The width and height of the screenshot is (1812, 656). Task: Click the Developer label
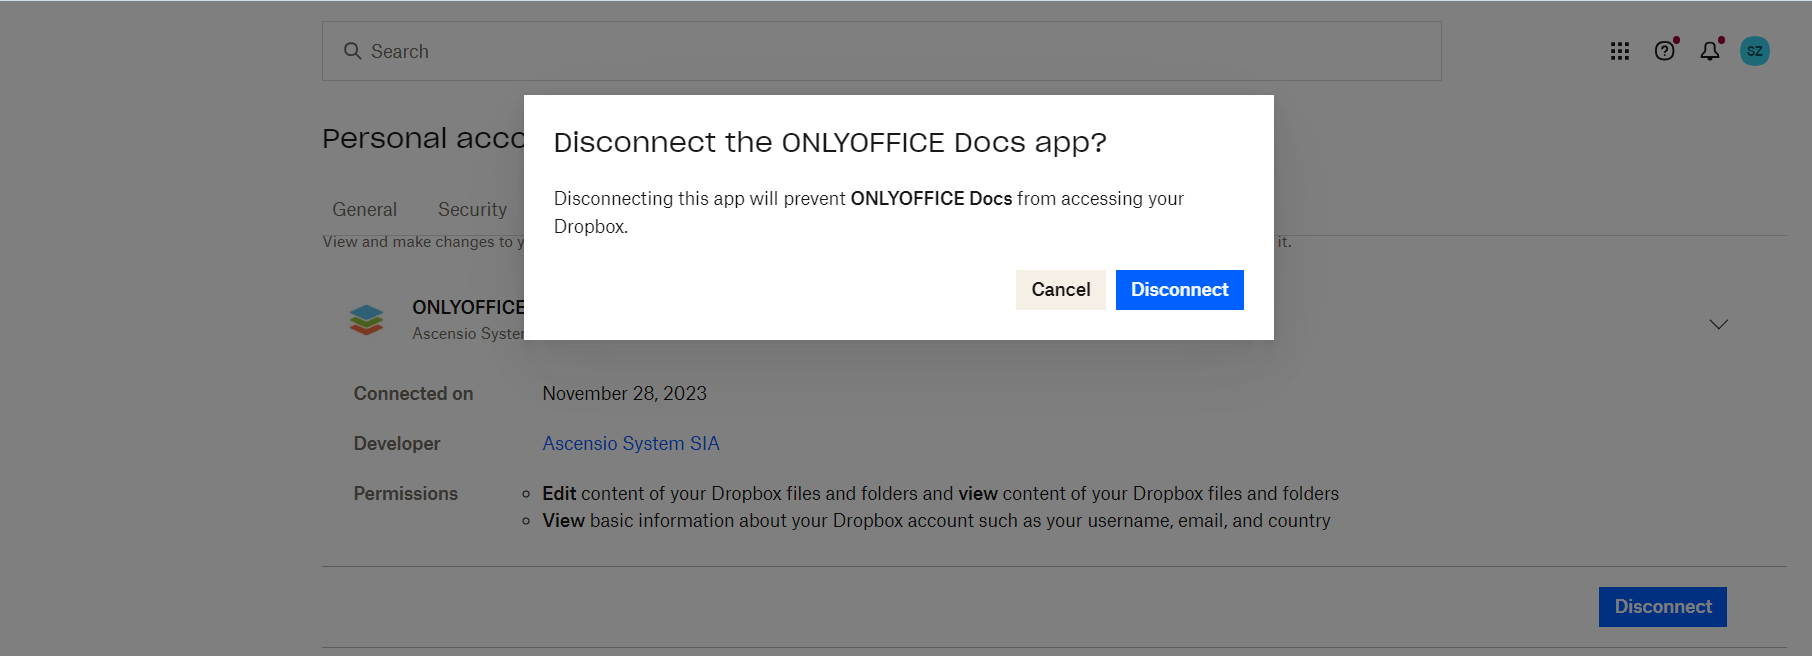(x=396, y=444)
